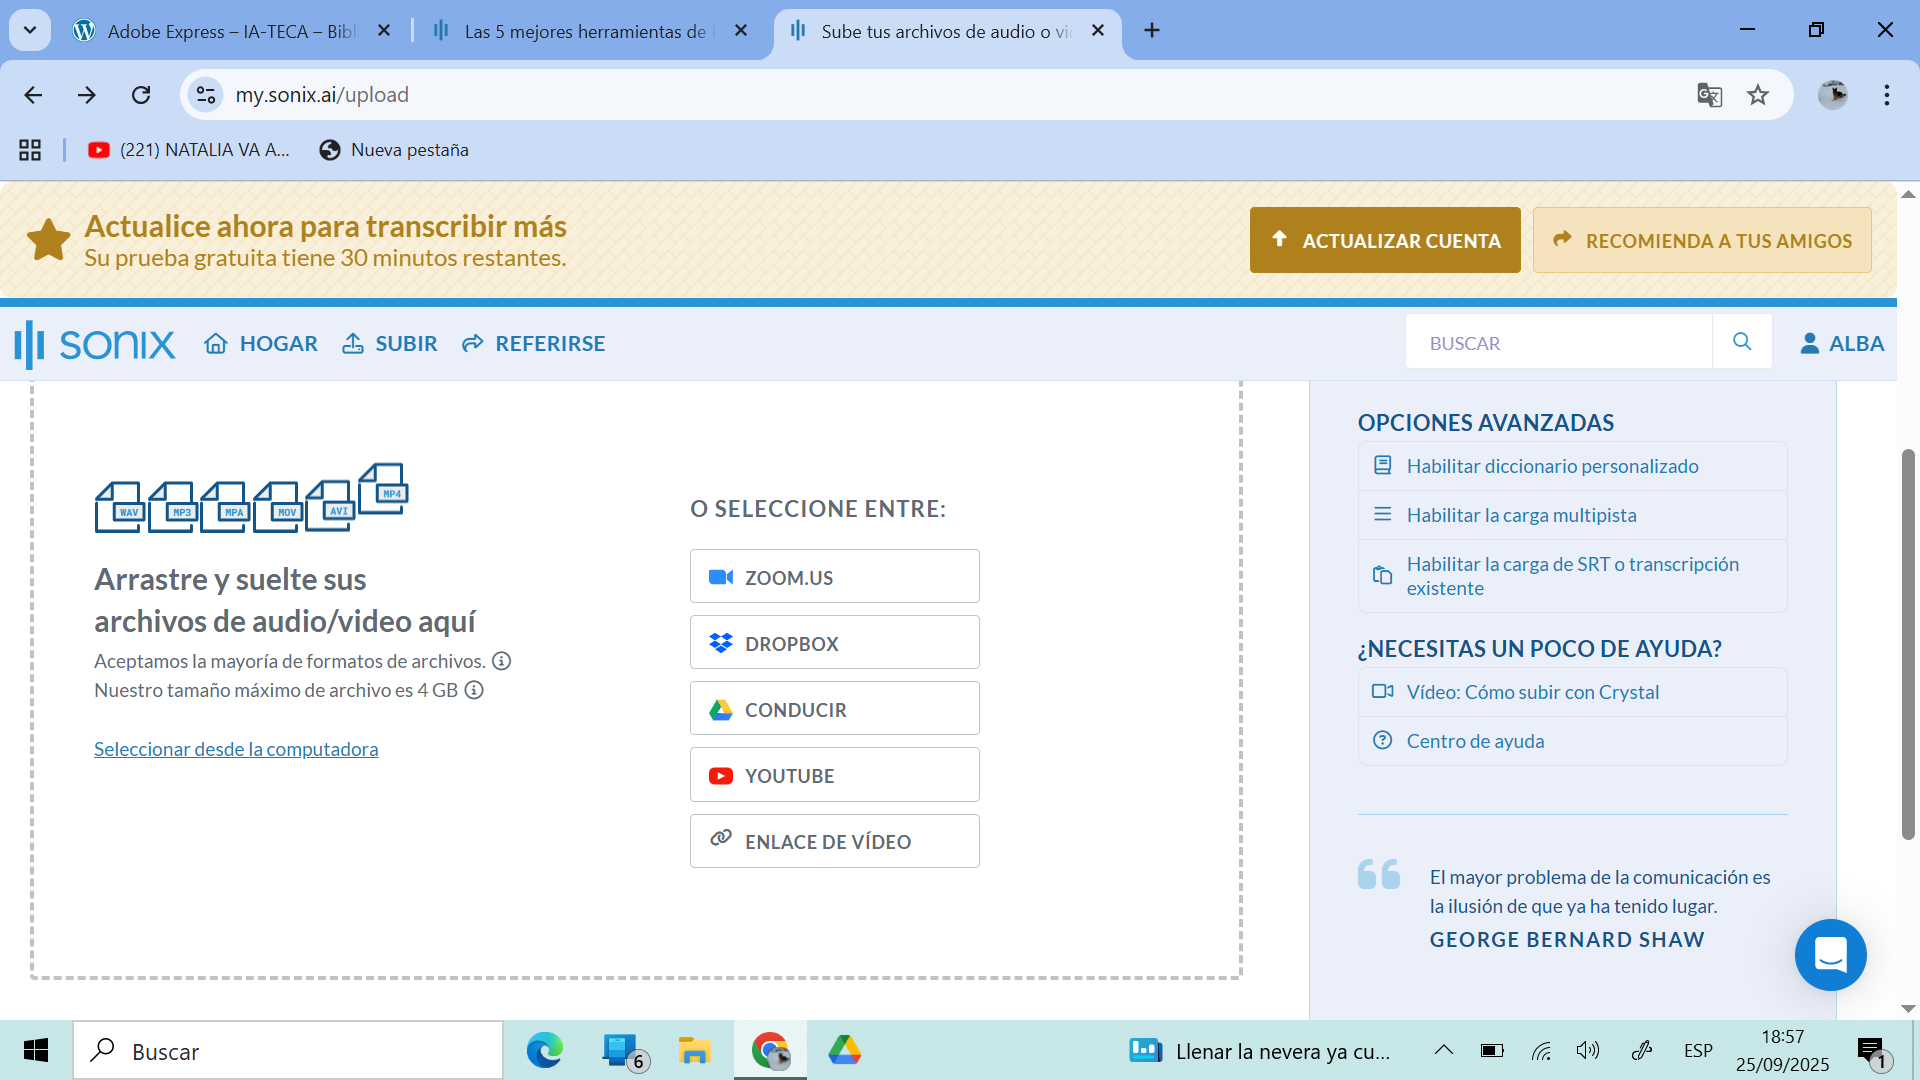The height and width of the screenshot is (1080, 1920).
Task: Enable custom dictionary option
Action: pyautogui.click(x=1552, y=466)
